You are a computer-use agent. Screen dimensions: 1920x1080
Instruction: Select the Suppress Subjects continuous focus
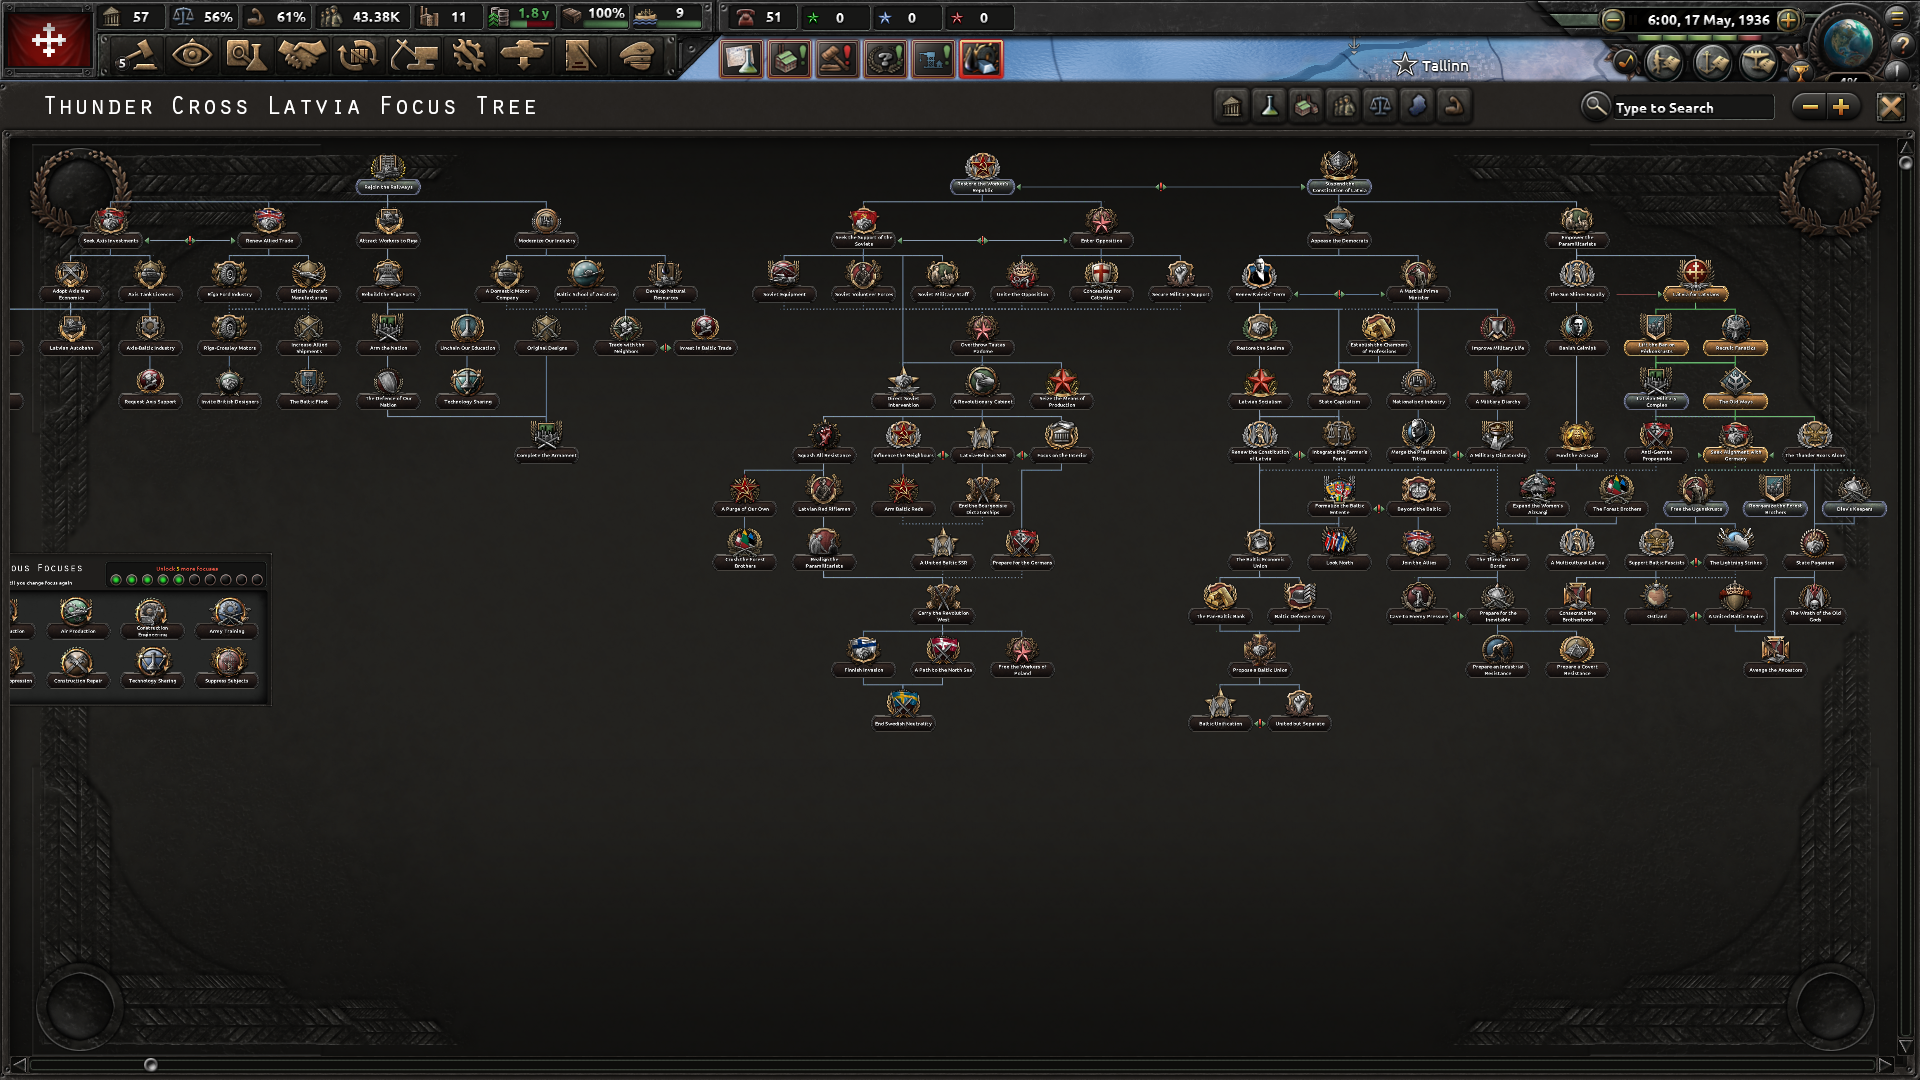point(227,667)
